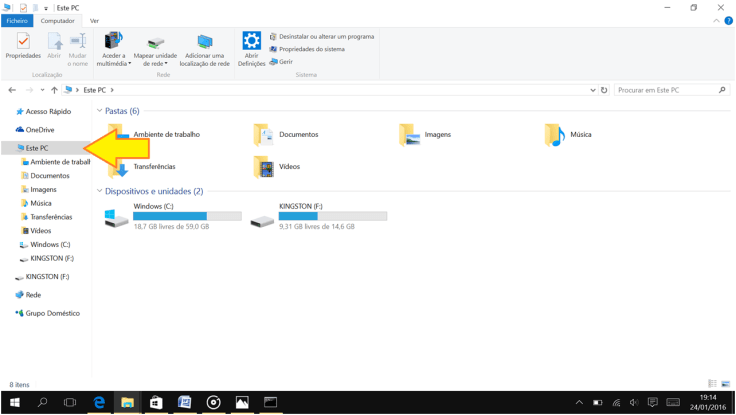Click Adicionar uma localização de rede

204,48
